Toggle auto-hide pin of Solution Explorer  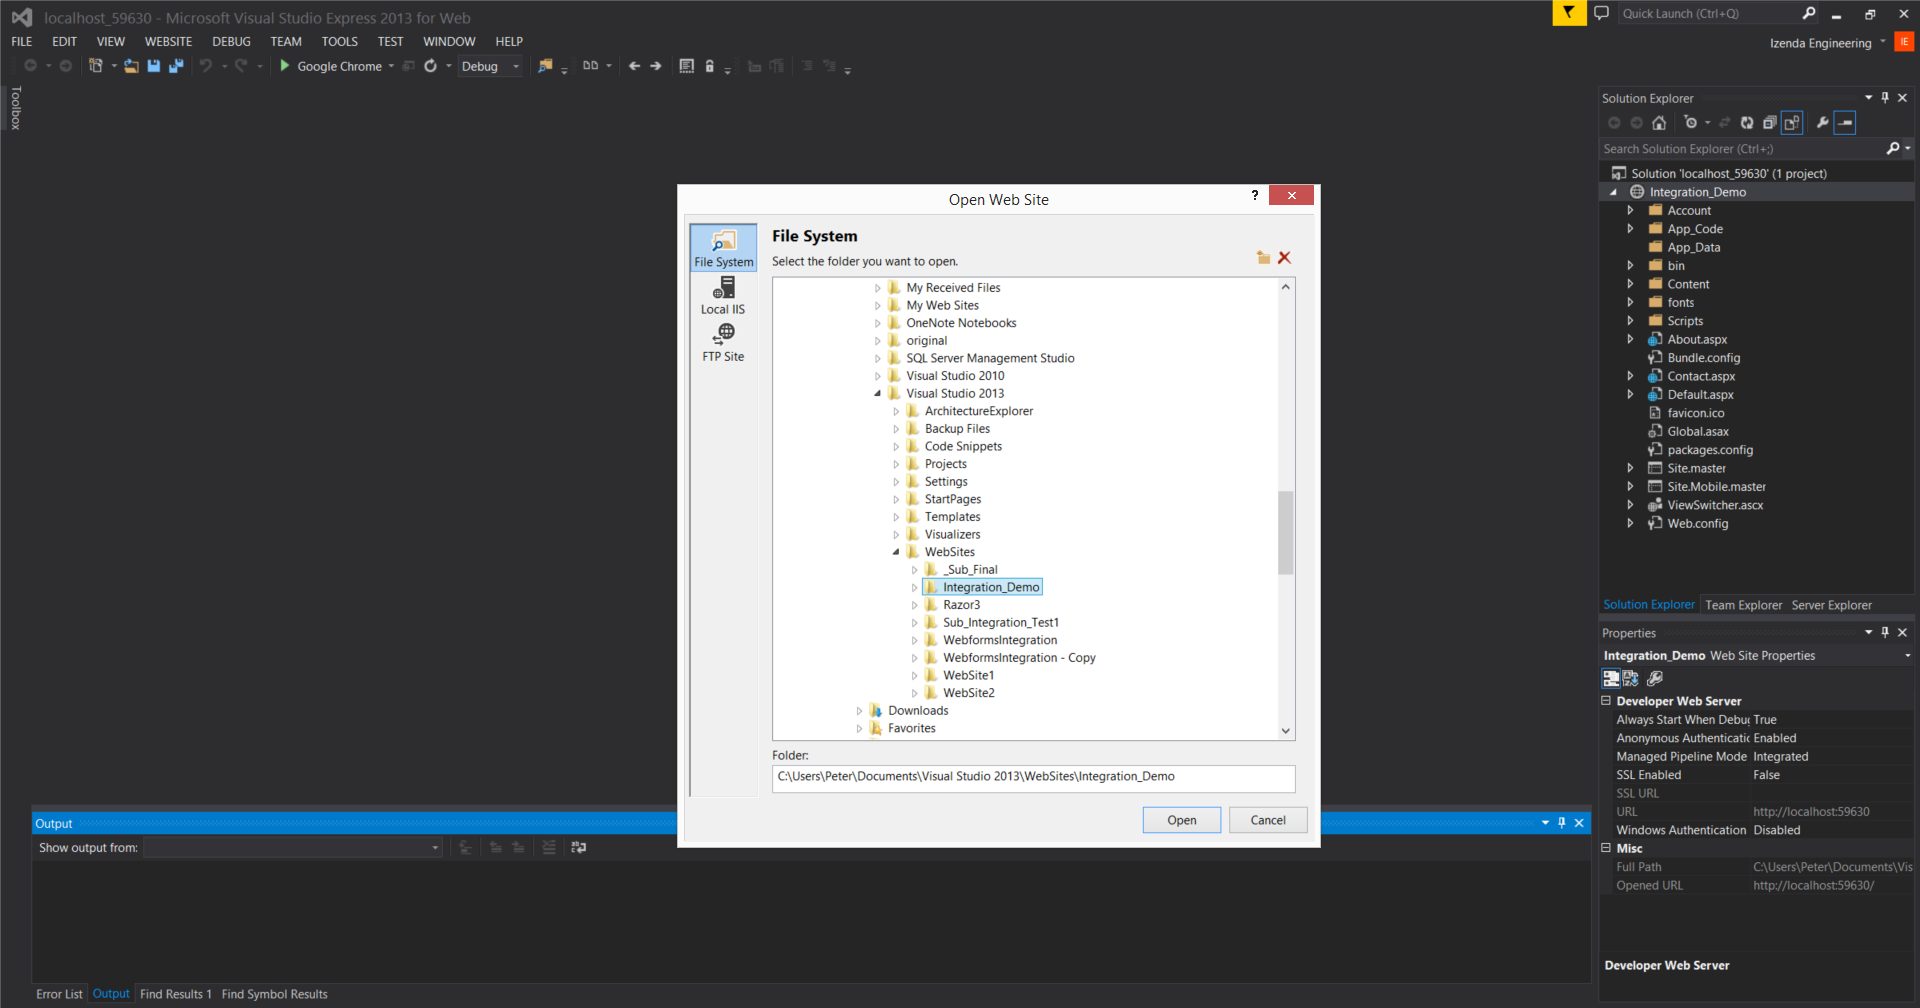[1885, 98]
